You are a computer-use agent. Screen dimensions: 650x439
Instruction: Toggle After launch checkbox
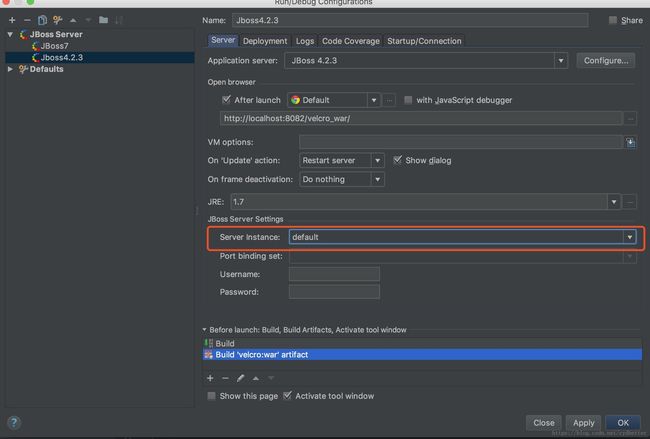[226, 99]
